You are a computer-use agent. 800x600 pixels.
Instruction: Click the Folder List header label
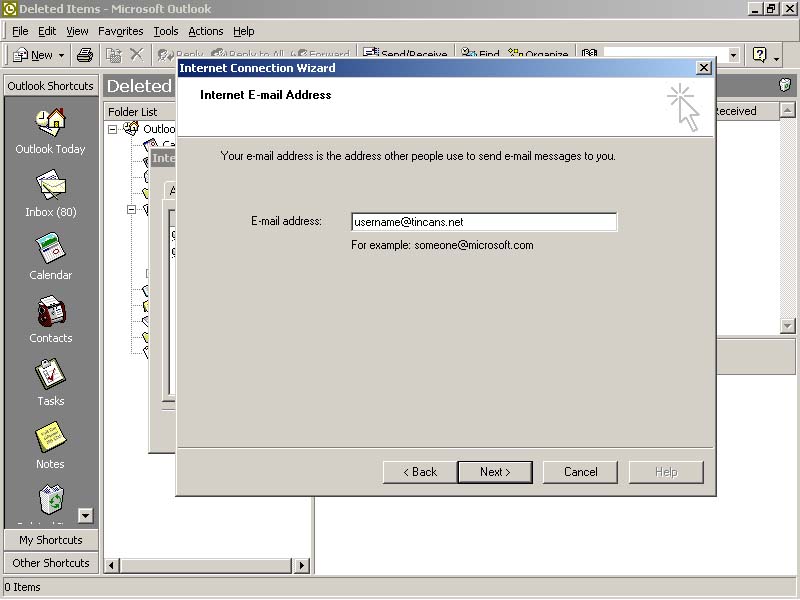[x=133, y=112]
